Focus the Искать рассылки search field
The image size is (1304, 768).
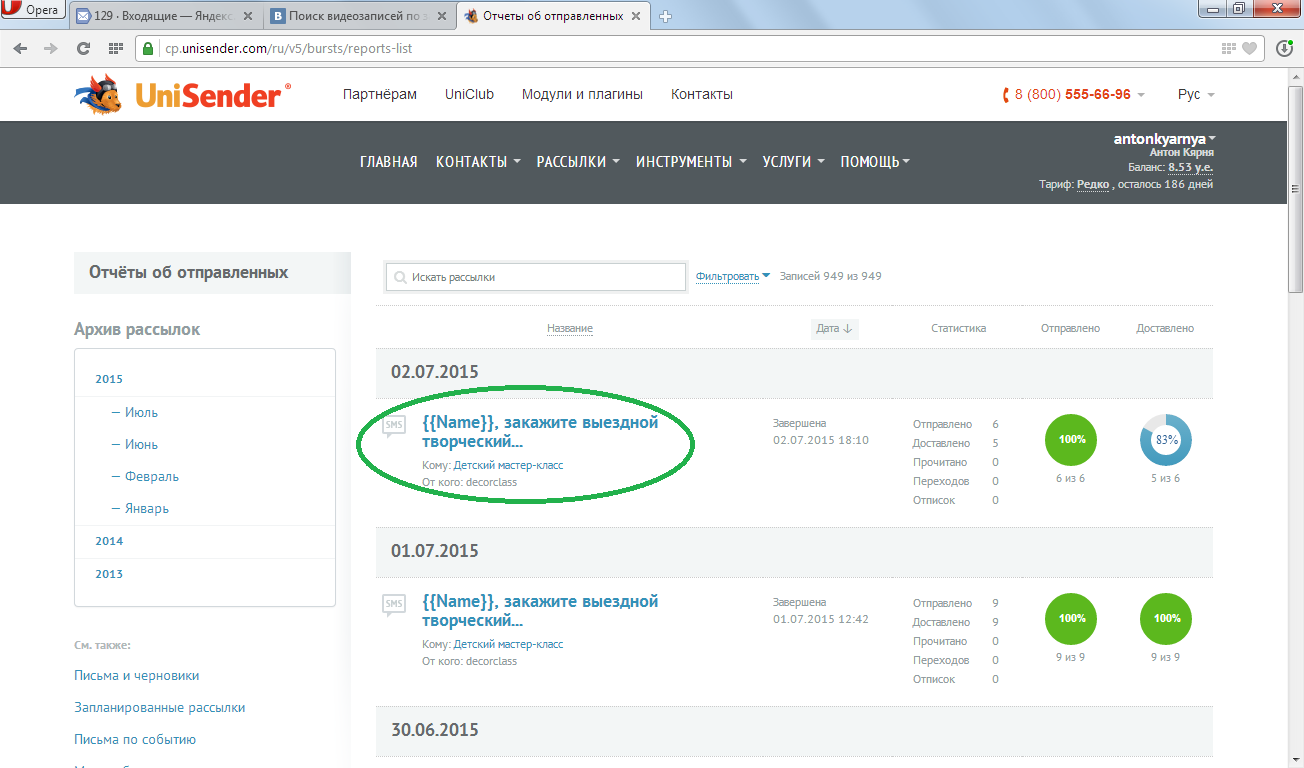(536, 277)
